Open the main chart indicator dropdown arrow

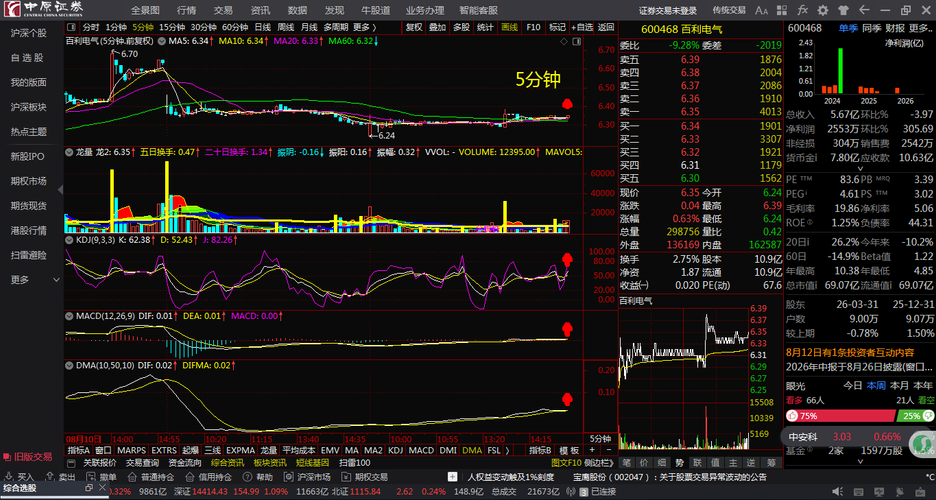click(x=162, y=41)
